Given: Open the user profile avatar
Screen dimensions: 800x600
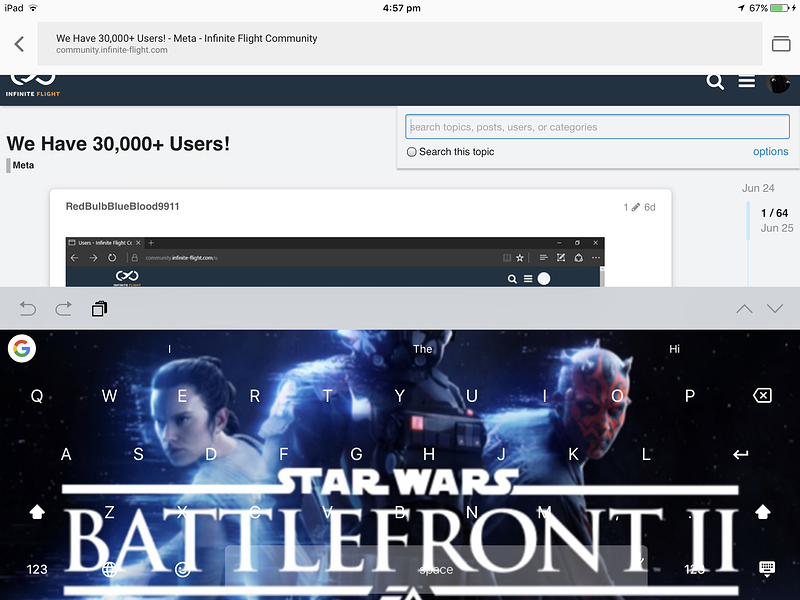Looking at the screenshot, I should (x=779, y=83).
